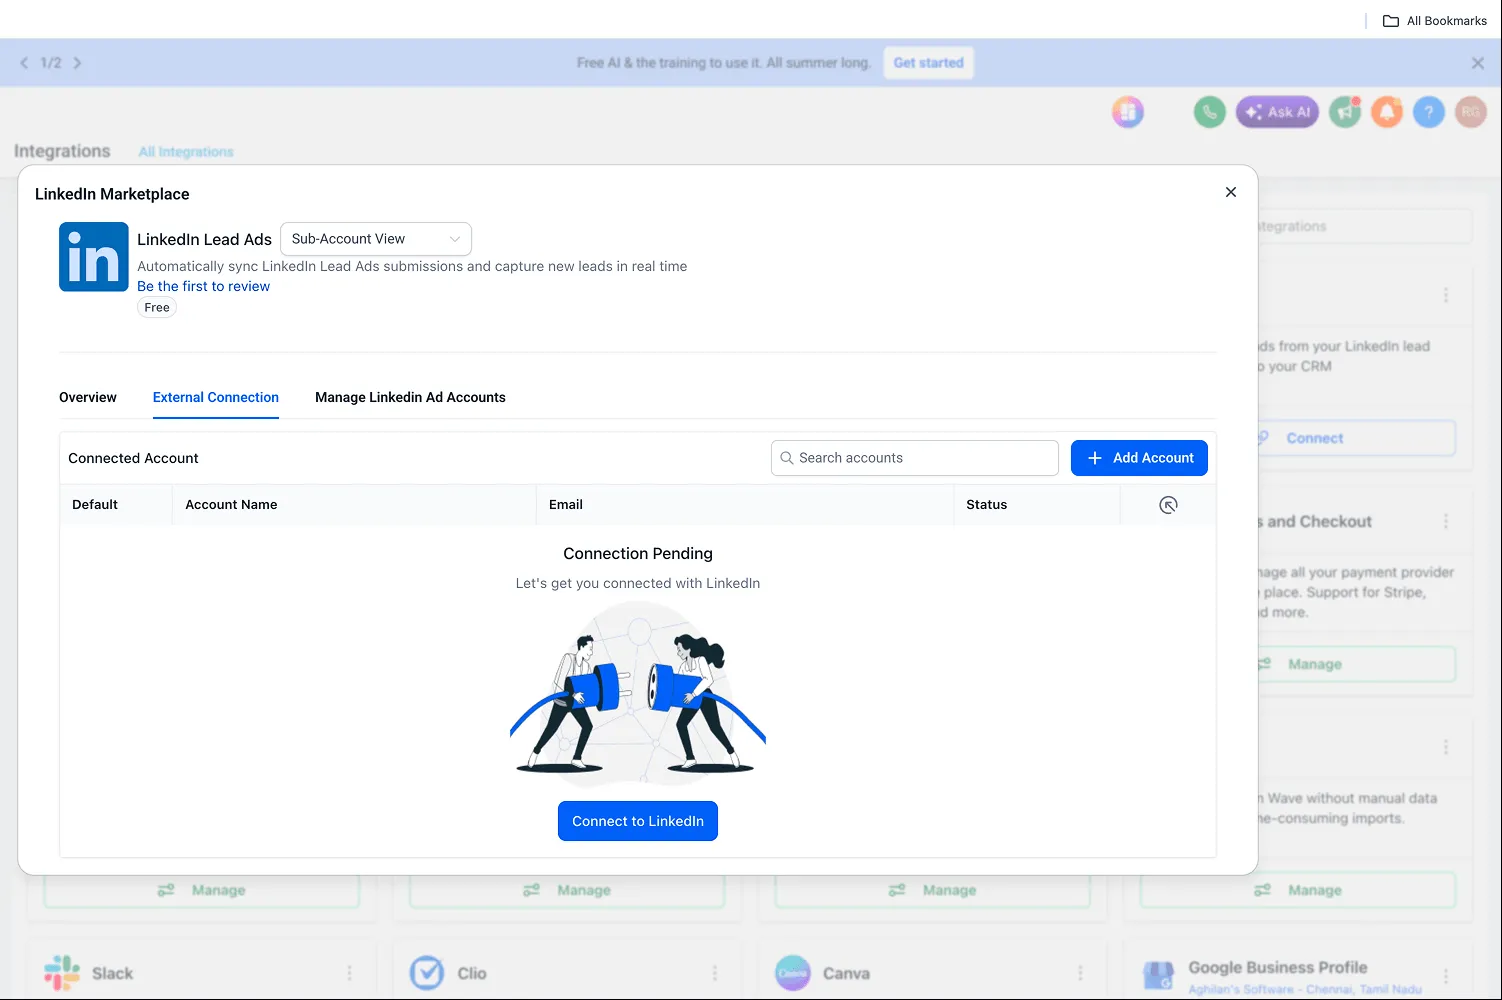Open the megaphone announcements icon

[1345, 112]
